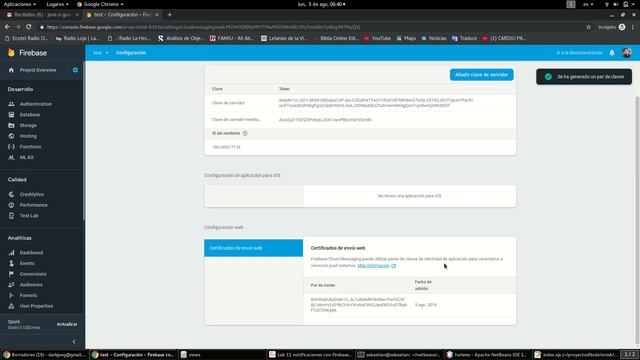
Task: Open a new Chrome tab
Action: click(x=169, y=15)
